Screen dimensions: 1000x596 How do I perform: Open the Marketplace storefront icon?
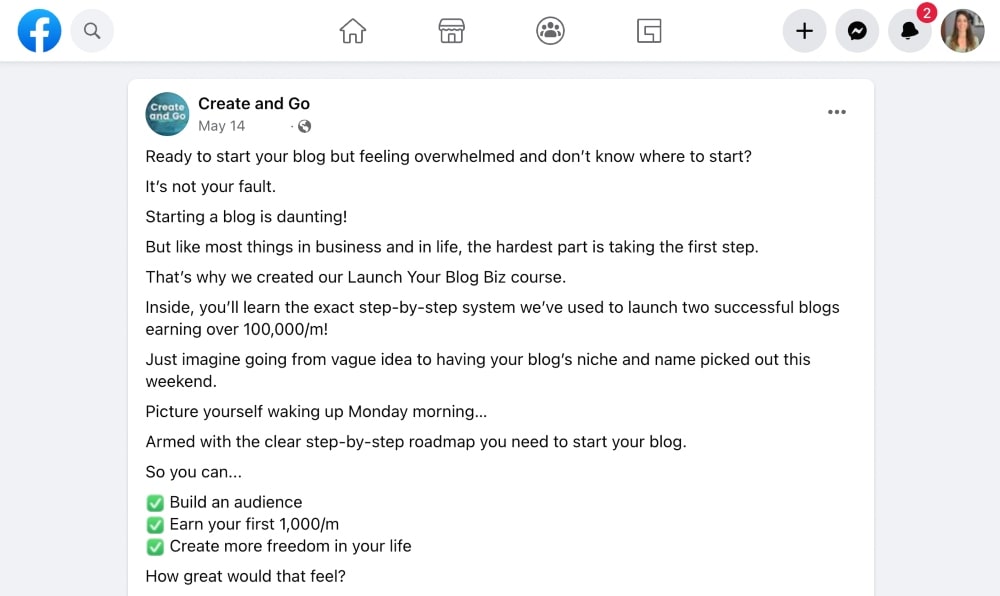452,31
